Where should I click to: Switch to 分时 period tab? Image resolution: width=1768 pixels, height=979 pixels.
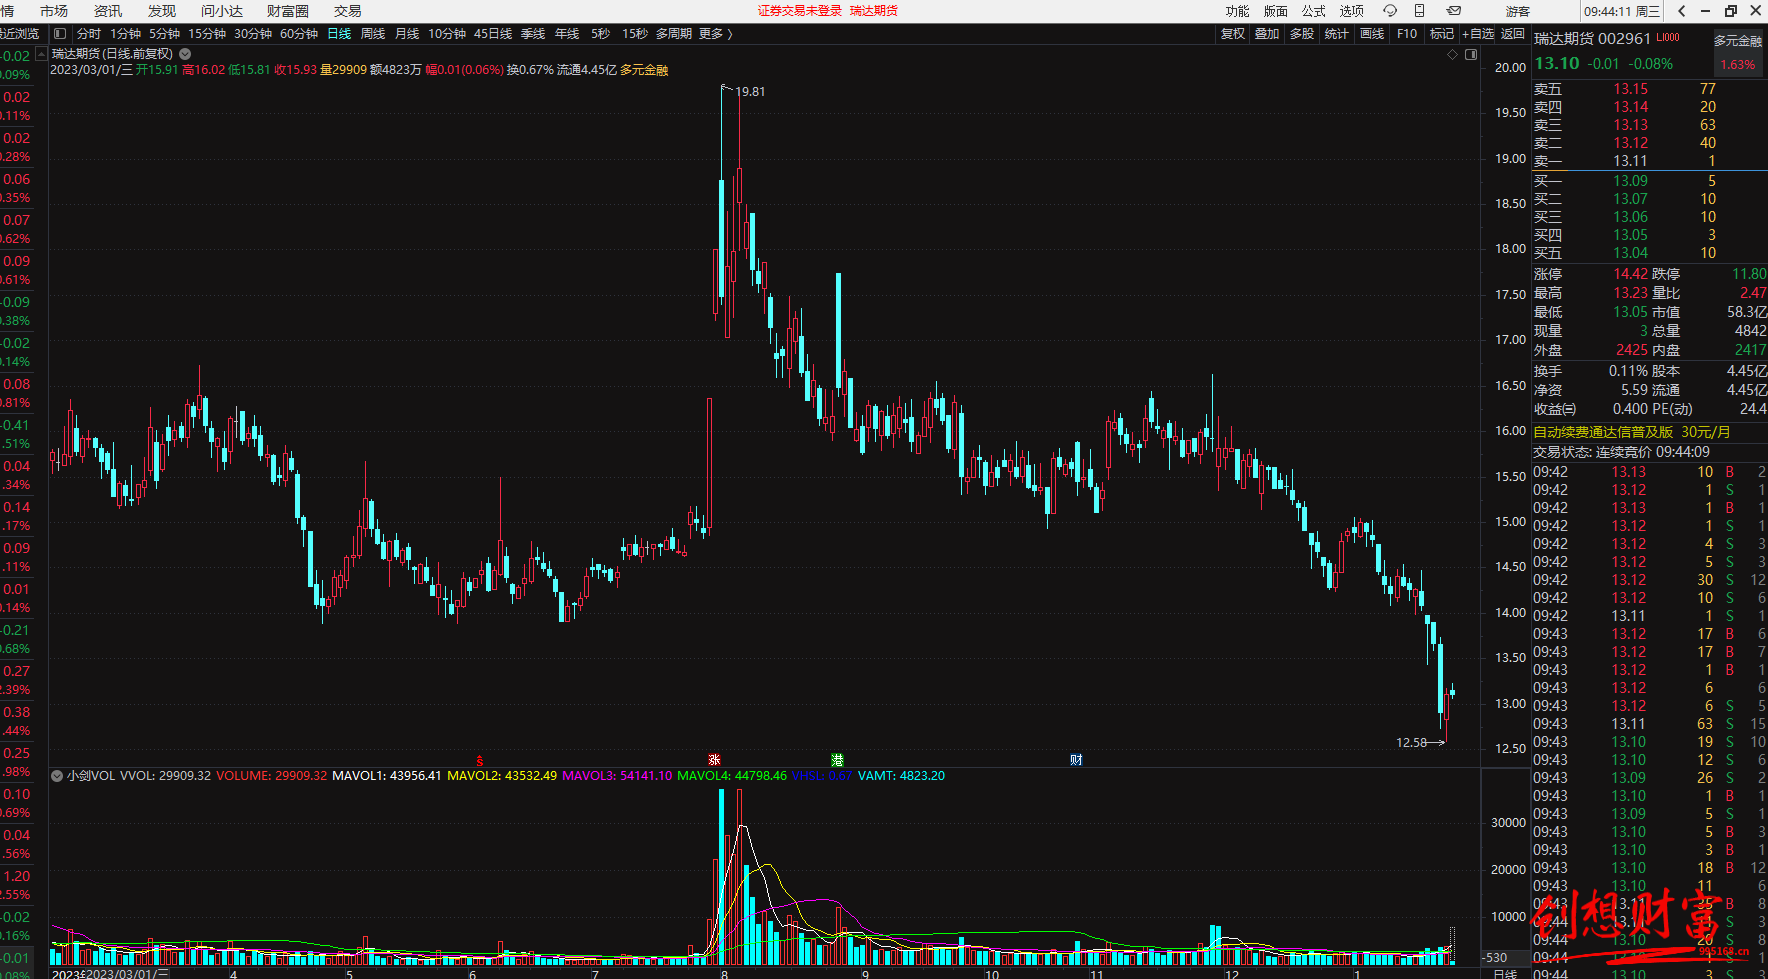pos(89,34)
